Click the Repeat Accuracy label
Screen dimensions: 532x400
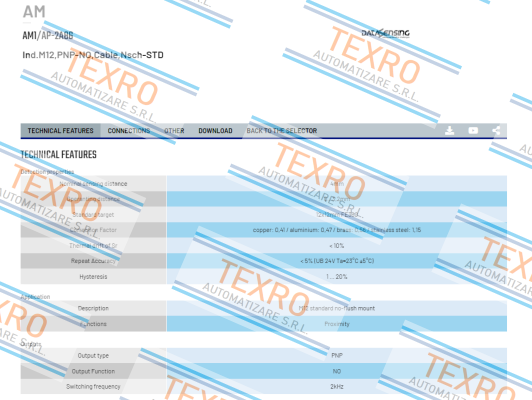click(93, 261)
